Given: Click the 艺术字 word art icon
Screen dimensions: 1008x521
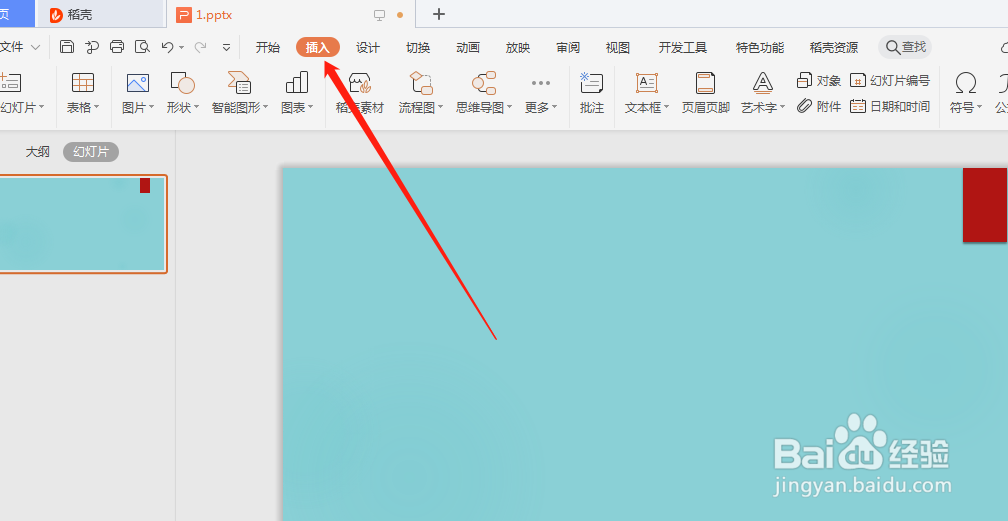Looking at the screenshot, I should (x=762, y=83).
